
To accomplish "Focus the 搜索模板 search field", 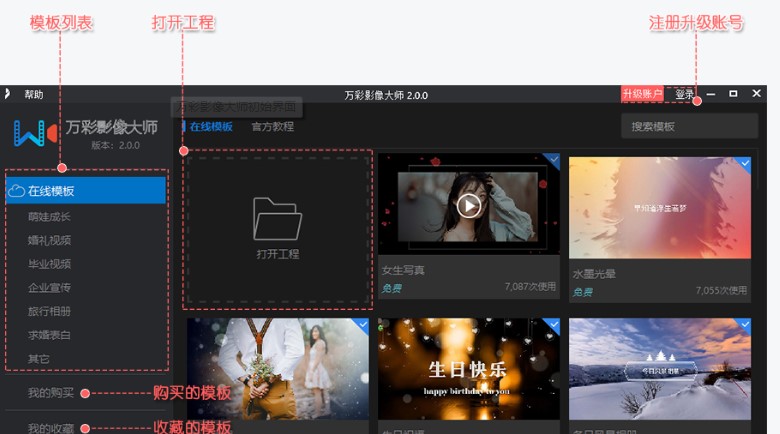I will click(689, 126).
